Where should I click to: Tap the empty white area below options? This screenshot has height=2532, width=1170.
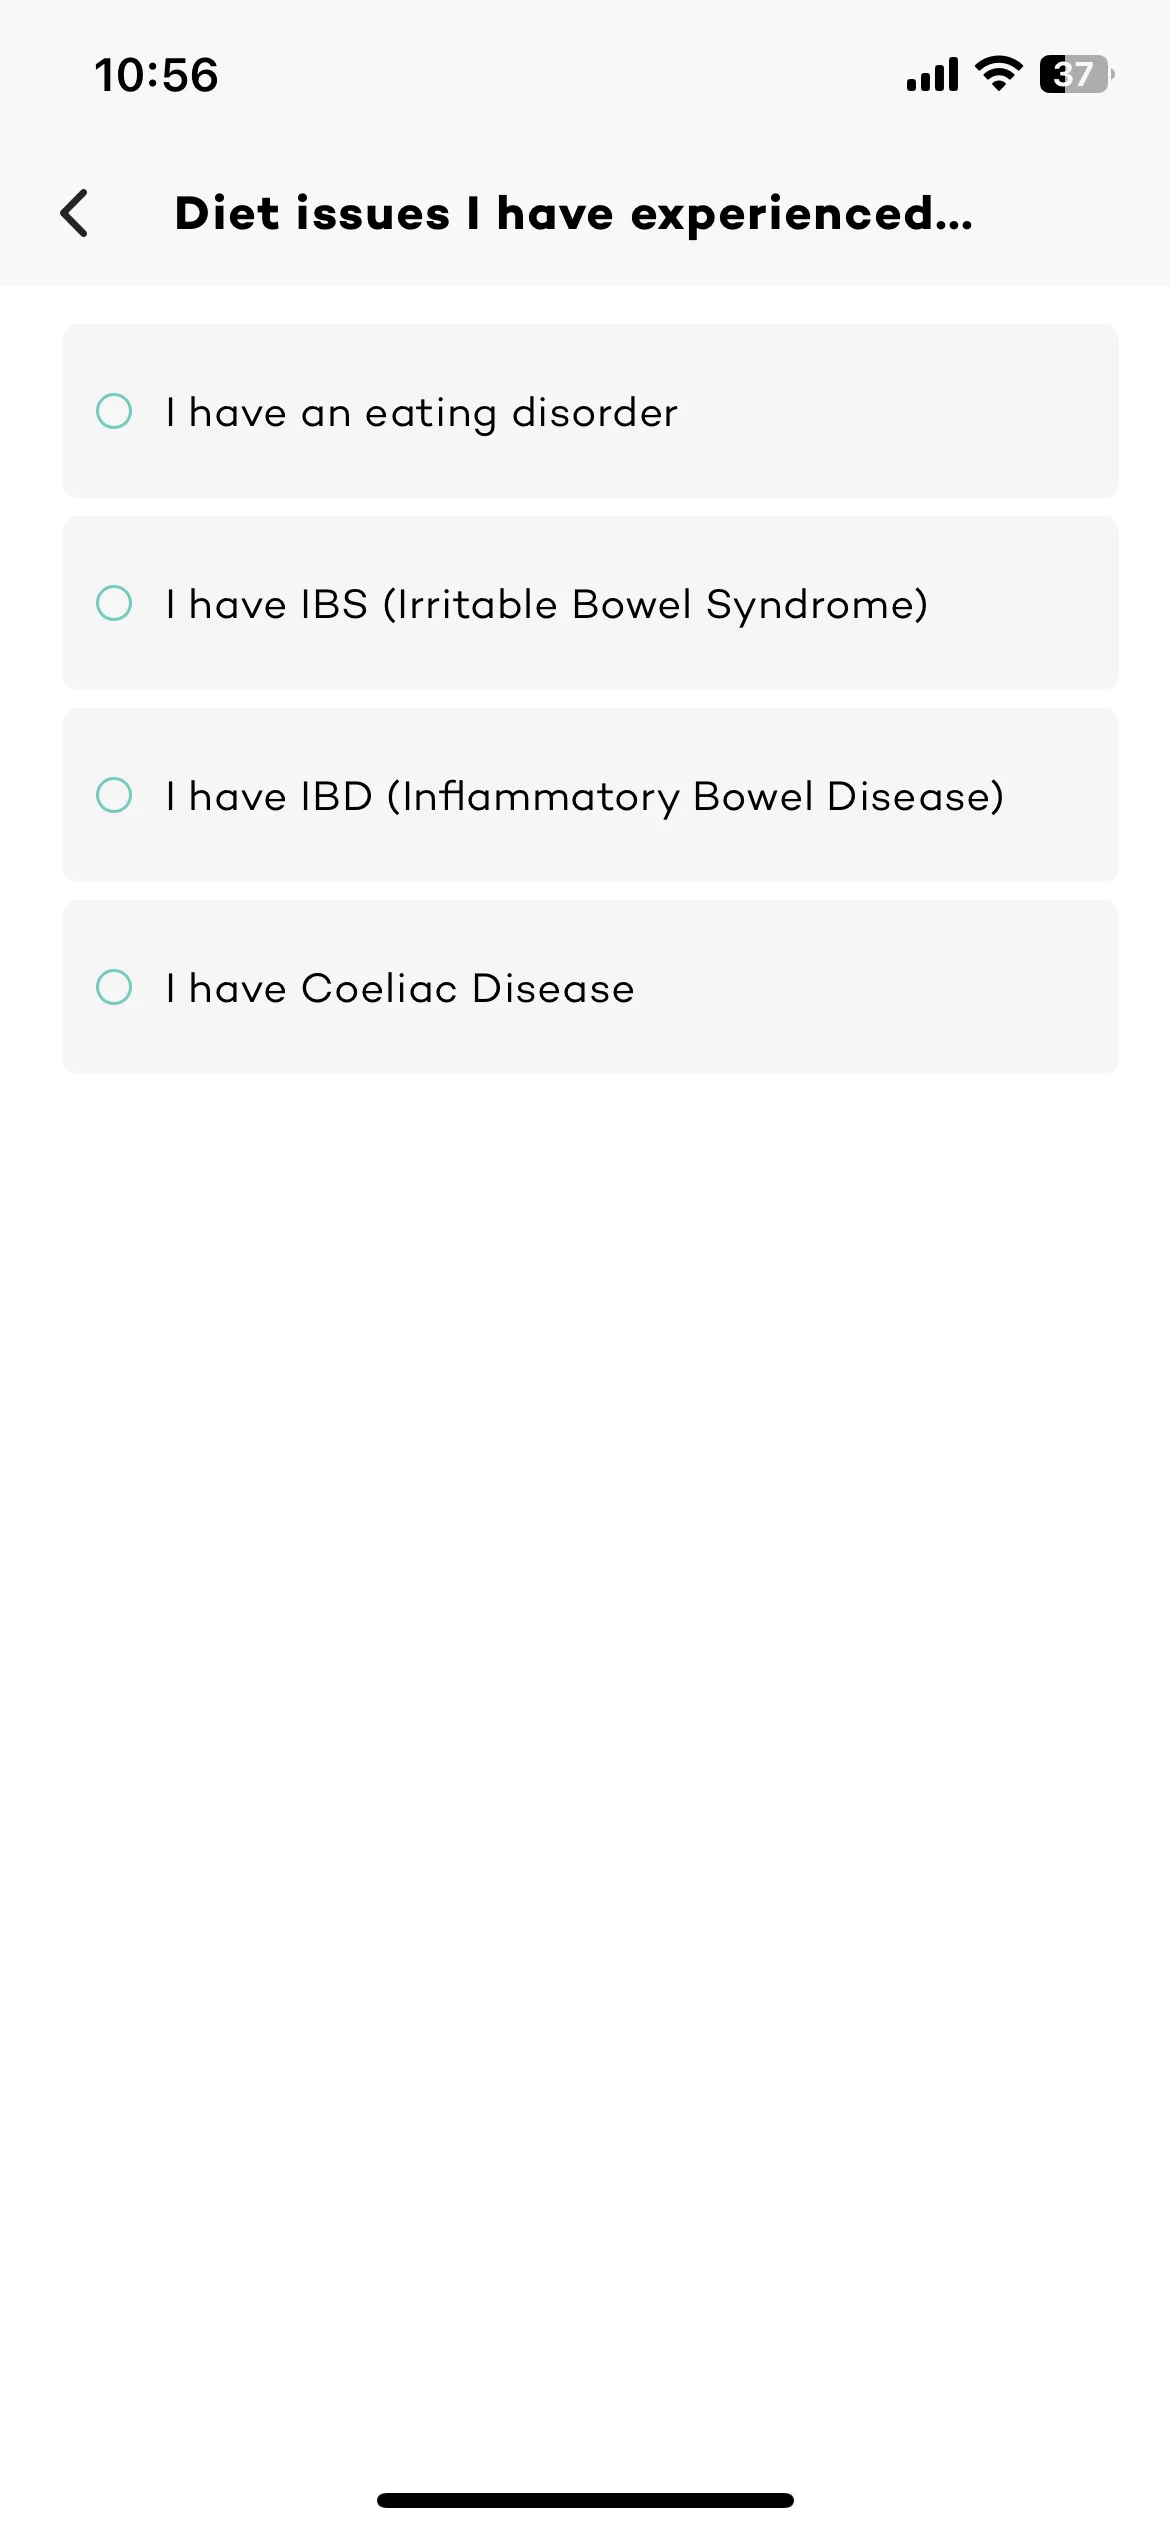[x=585, y=1700]
